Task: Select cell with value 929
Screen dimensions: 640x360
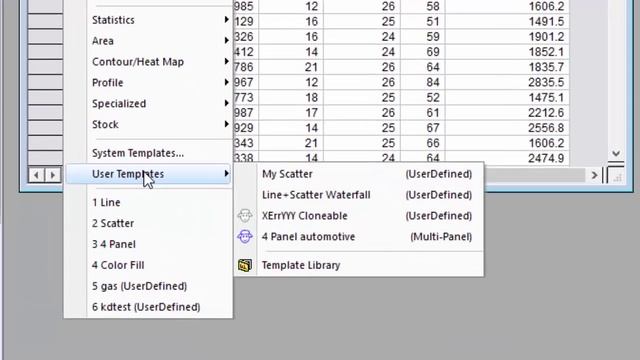Action: 246,128
